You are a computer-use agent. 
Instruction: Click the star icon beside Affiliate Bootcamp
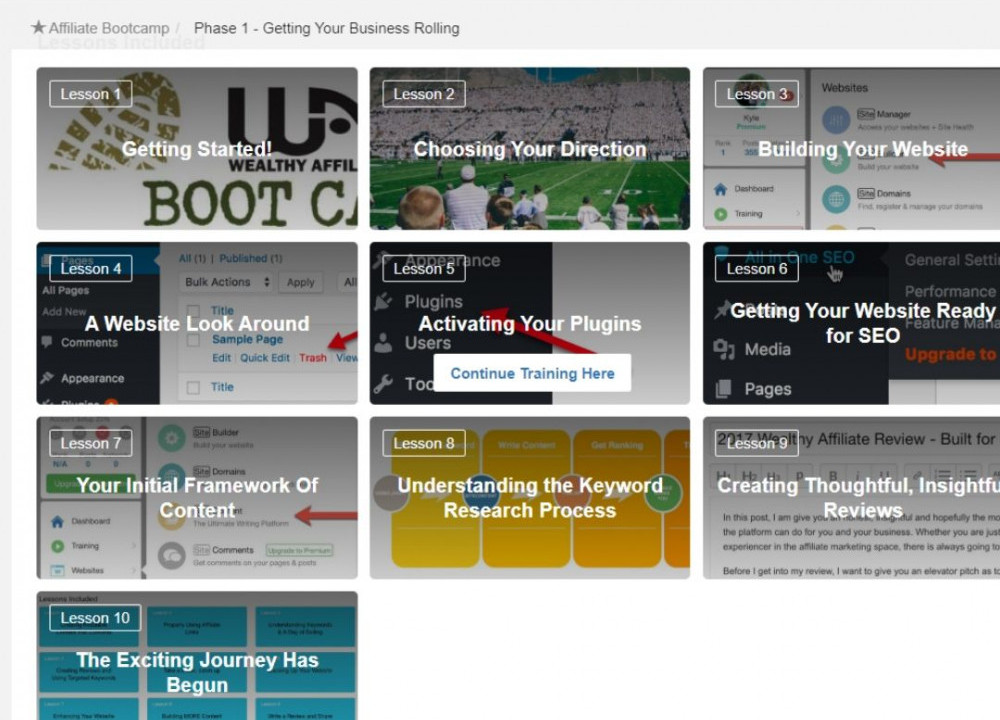click(38, 27)
